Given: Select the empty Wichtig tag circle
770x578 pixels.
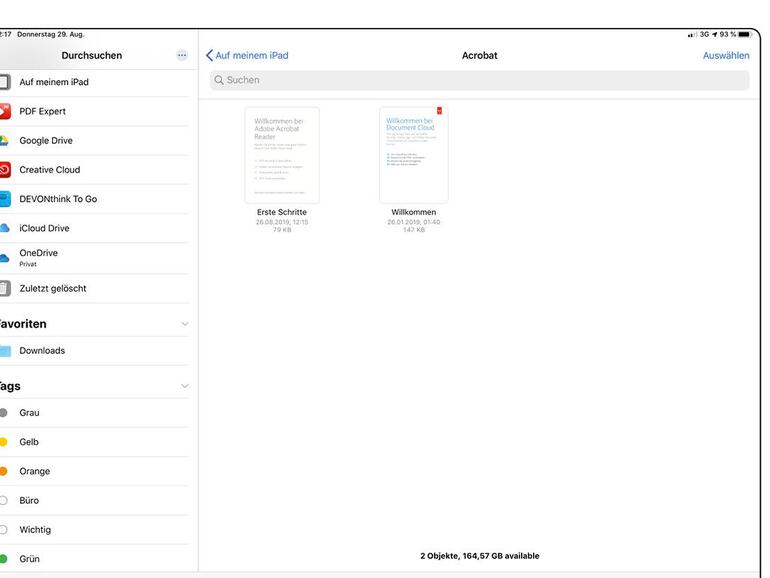Looking at the screenshot, I should tap(3, 529).
